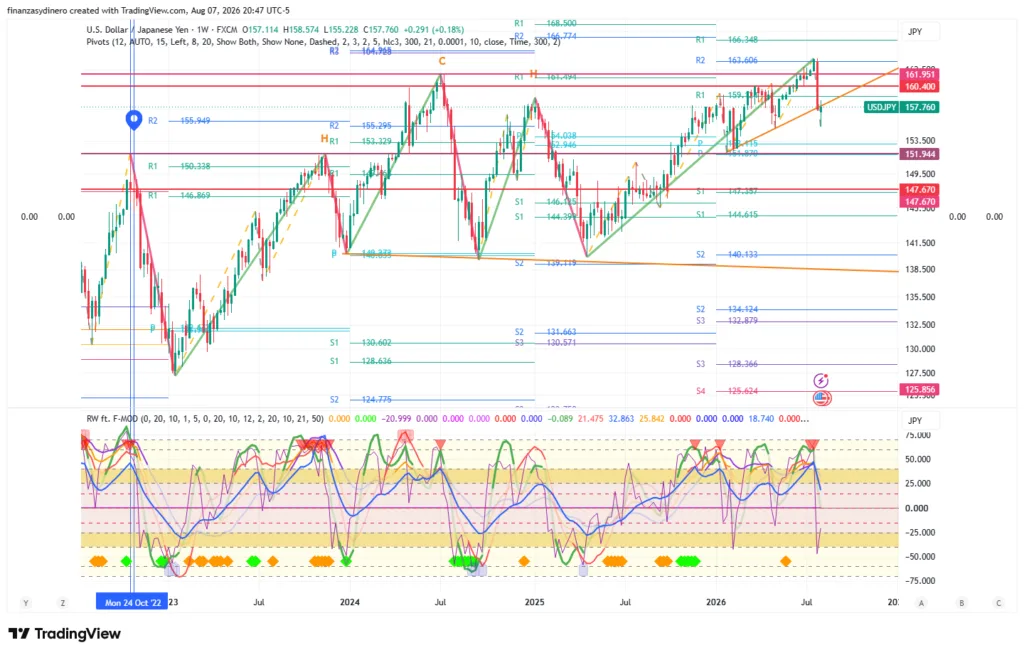The image size is (1024, 655).
Task: Click the S2 124.775 pivot label
Action: (x=360, y=399)
